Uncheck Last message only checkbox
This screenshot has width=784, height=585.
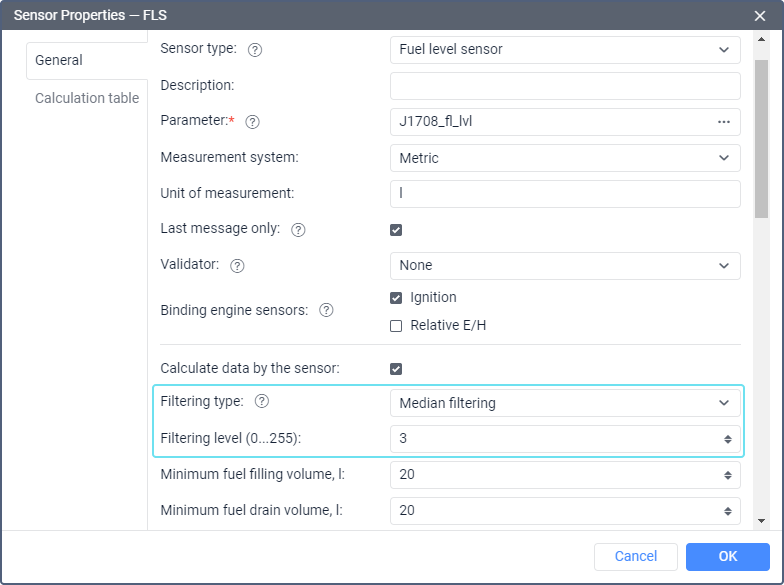tap(396, 230)
